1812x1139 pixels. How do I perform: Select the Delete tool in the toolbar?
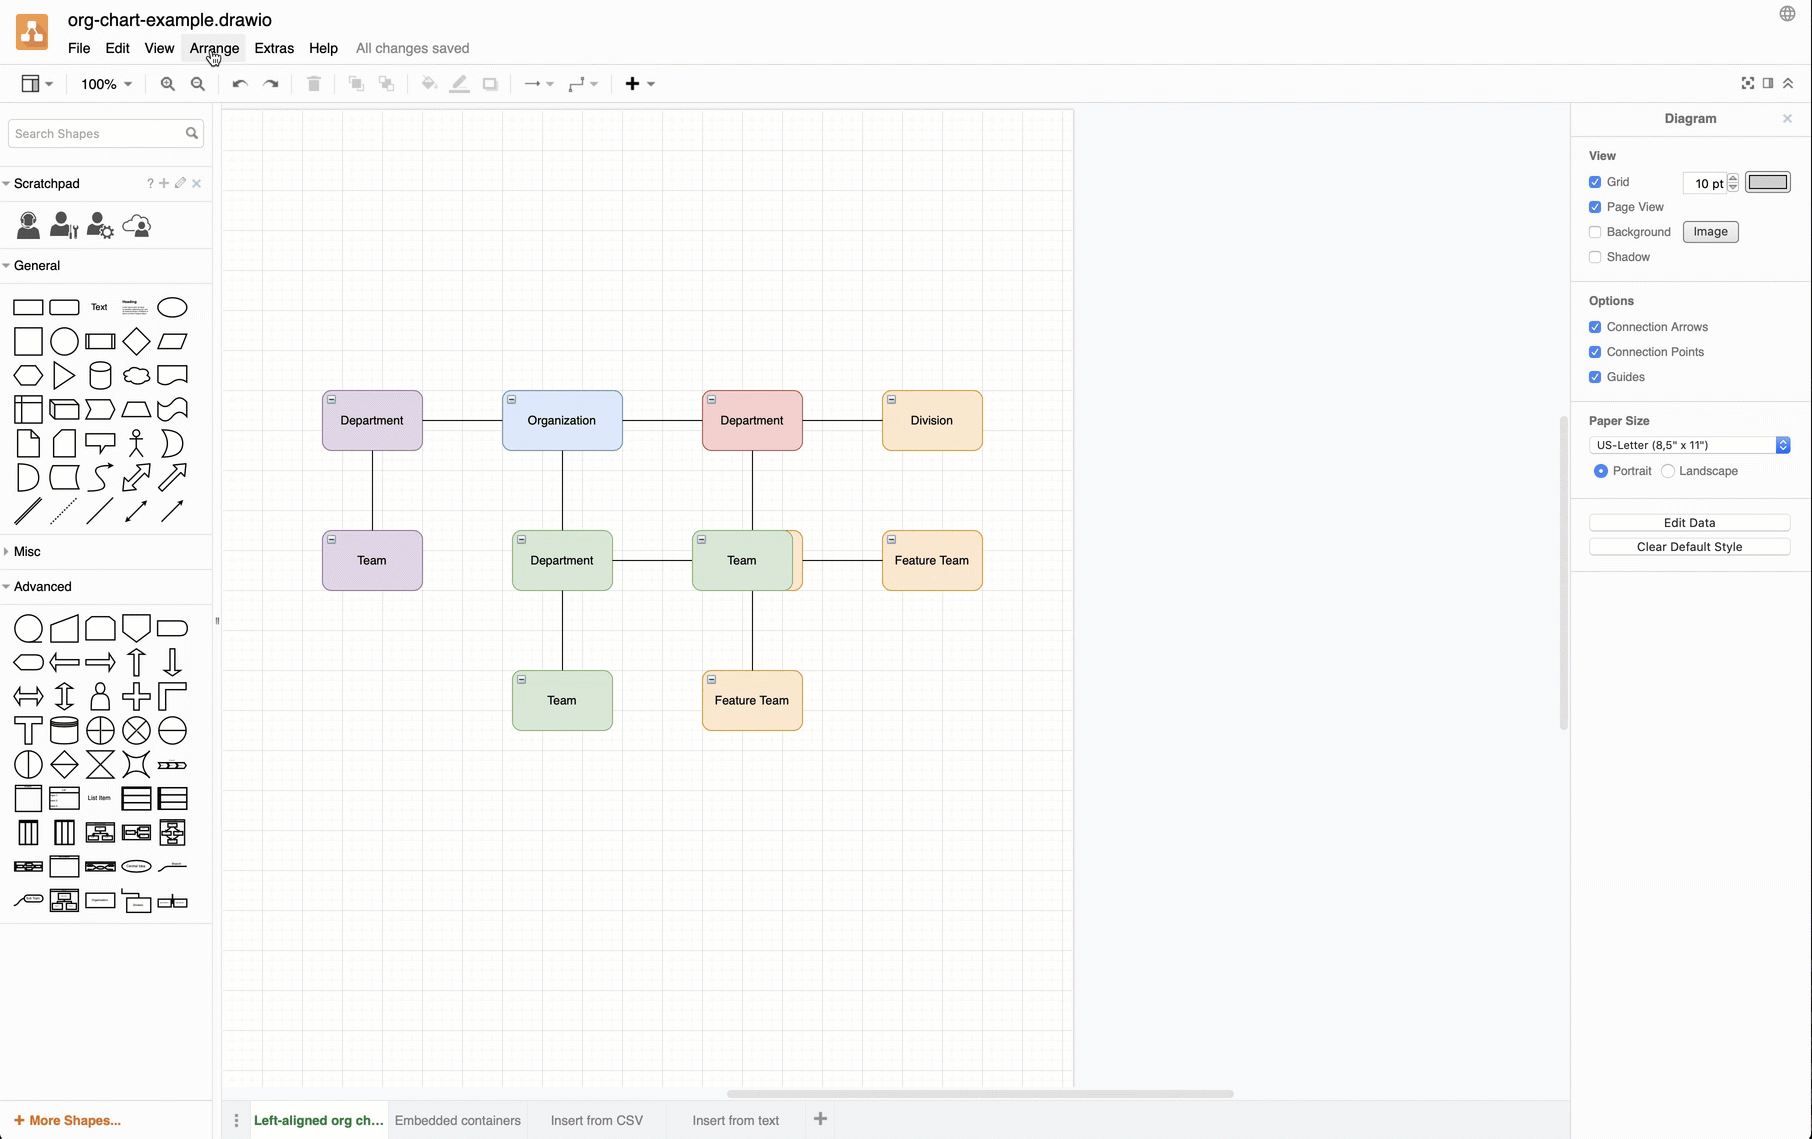point(313,84)
